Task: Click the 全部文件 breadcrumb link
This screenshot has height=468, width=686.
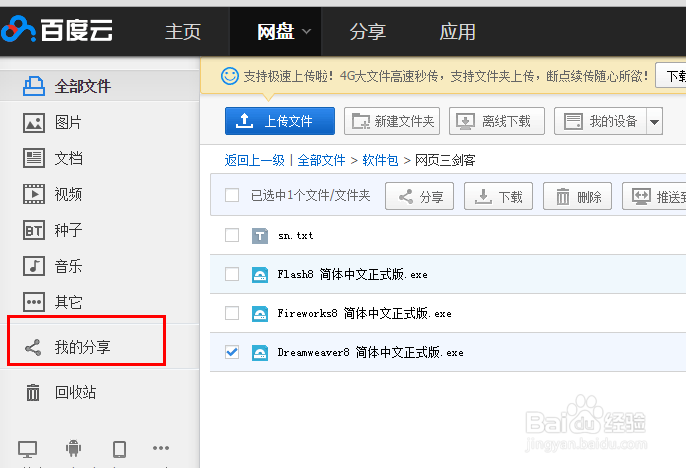Action: coord(322,161)
